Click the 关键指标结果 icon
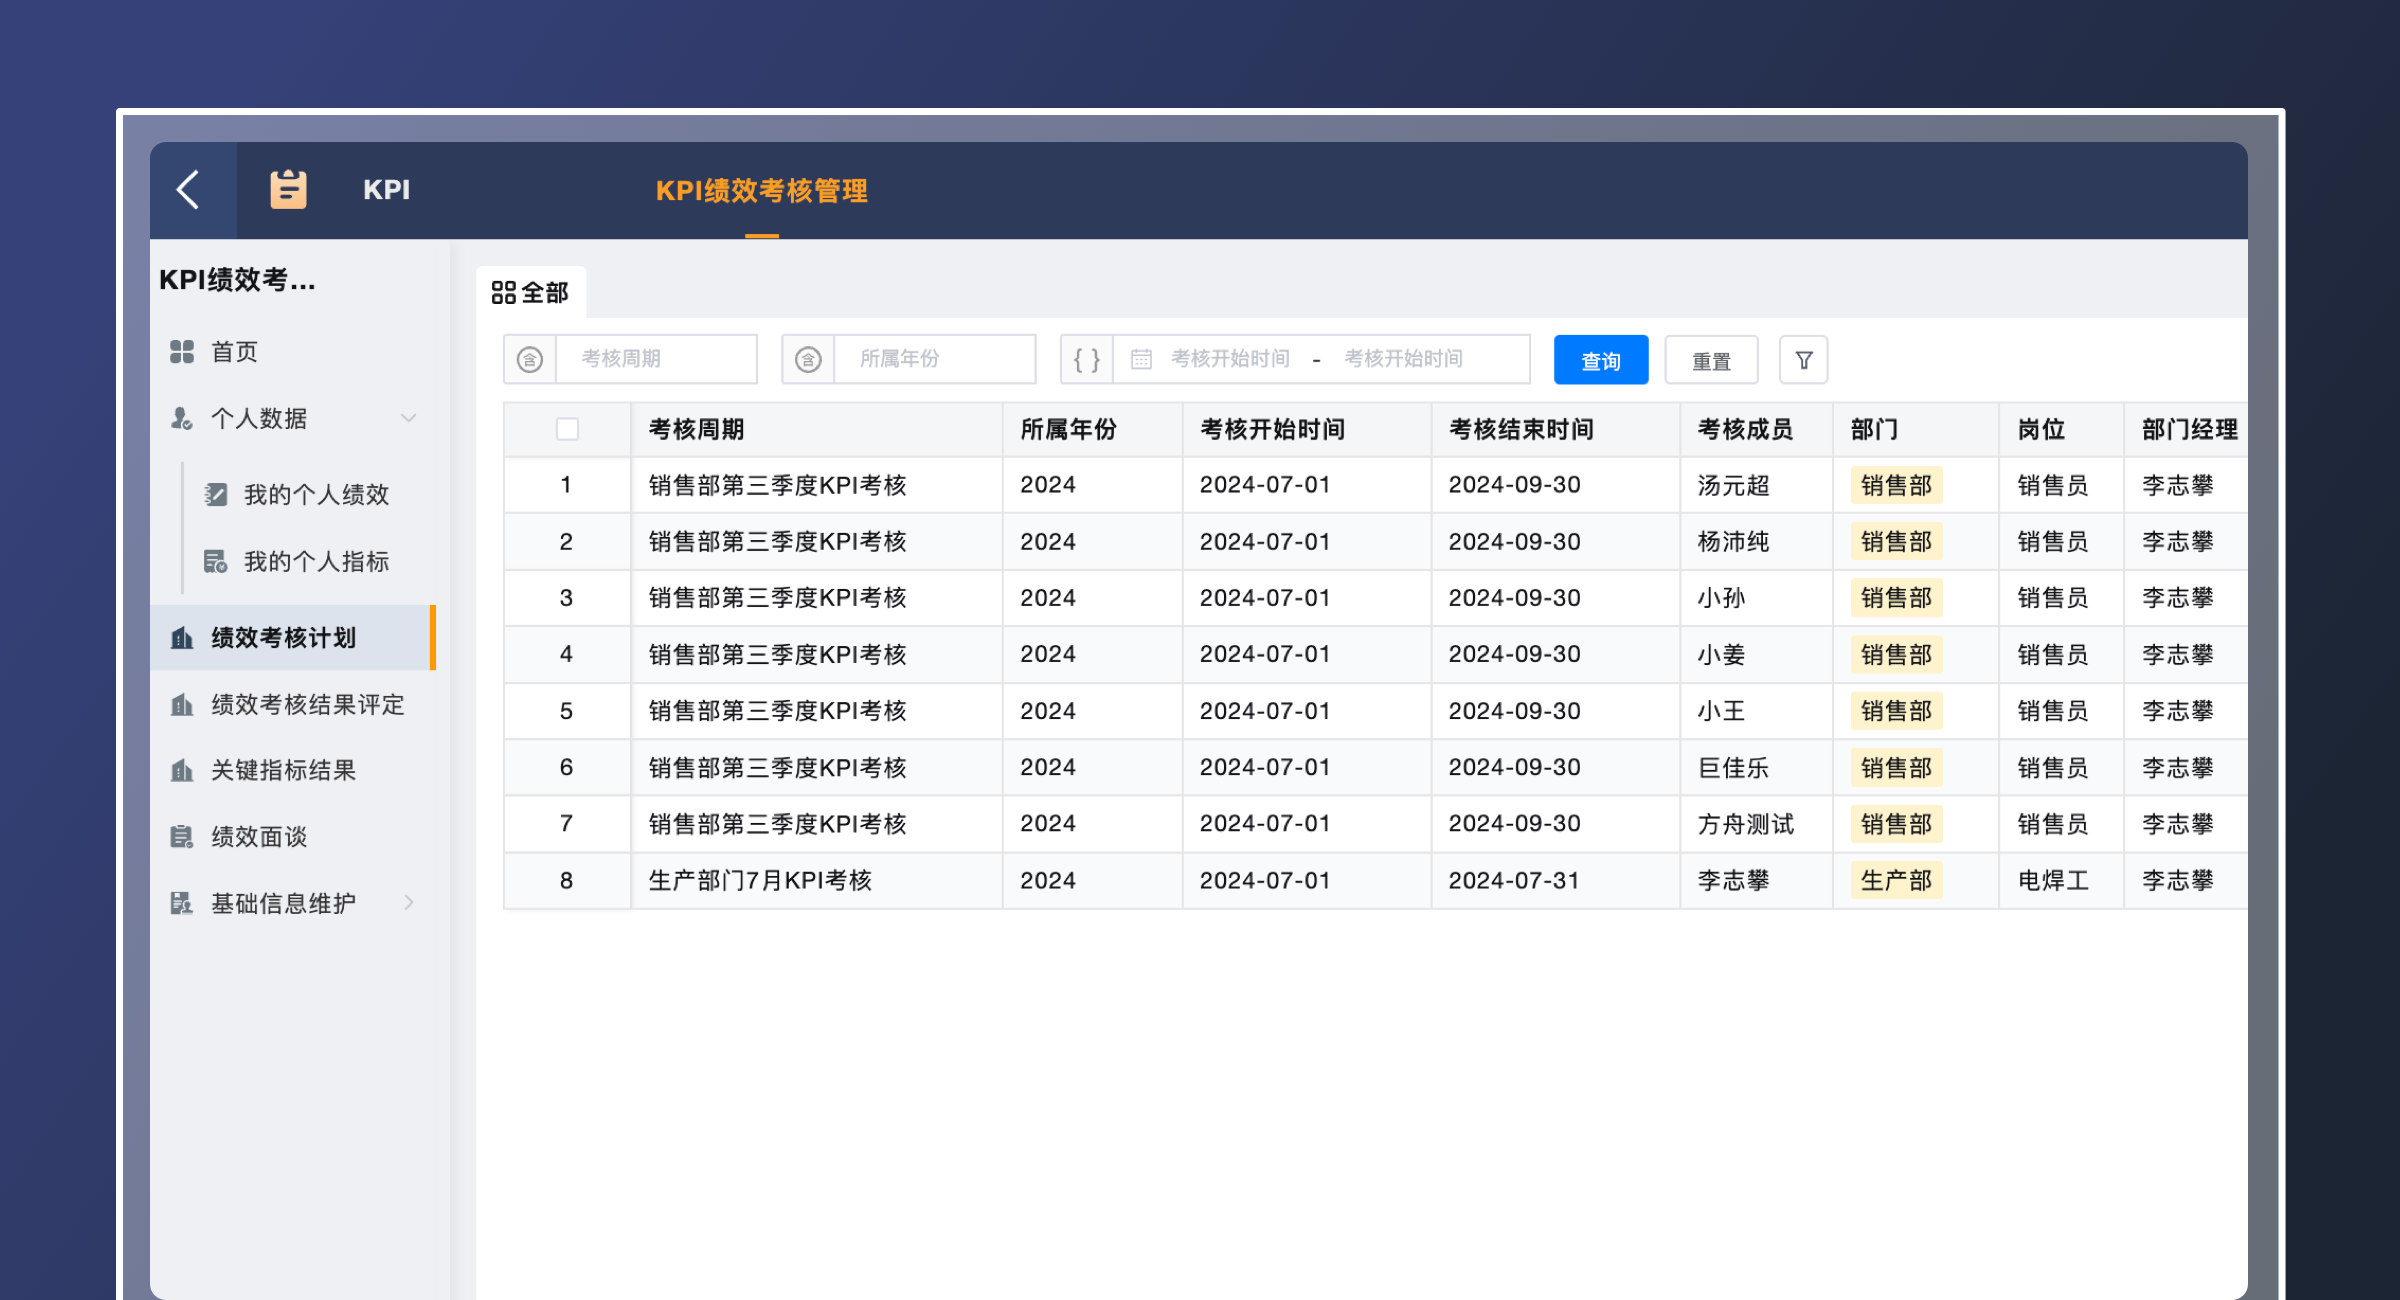The width and height of the screenshot is (2400, 1300). (x=182, y=770)
